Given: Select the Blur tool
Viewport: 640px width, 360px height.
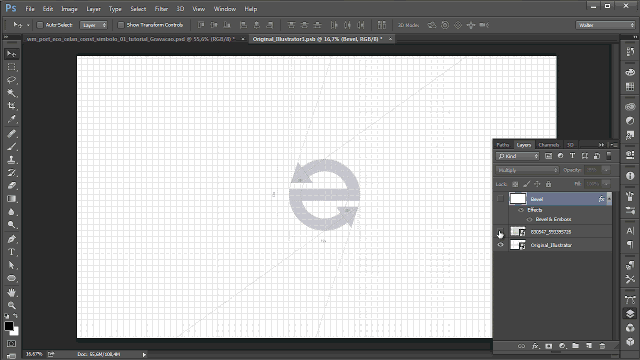Looking at the screenshot, I should point(11,212).
